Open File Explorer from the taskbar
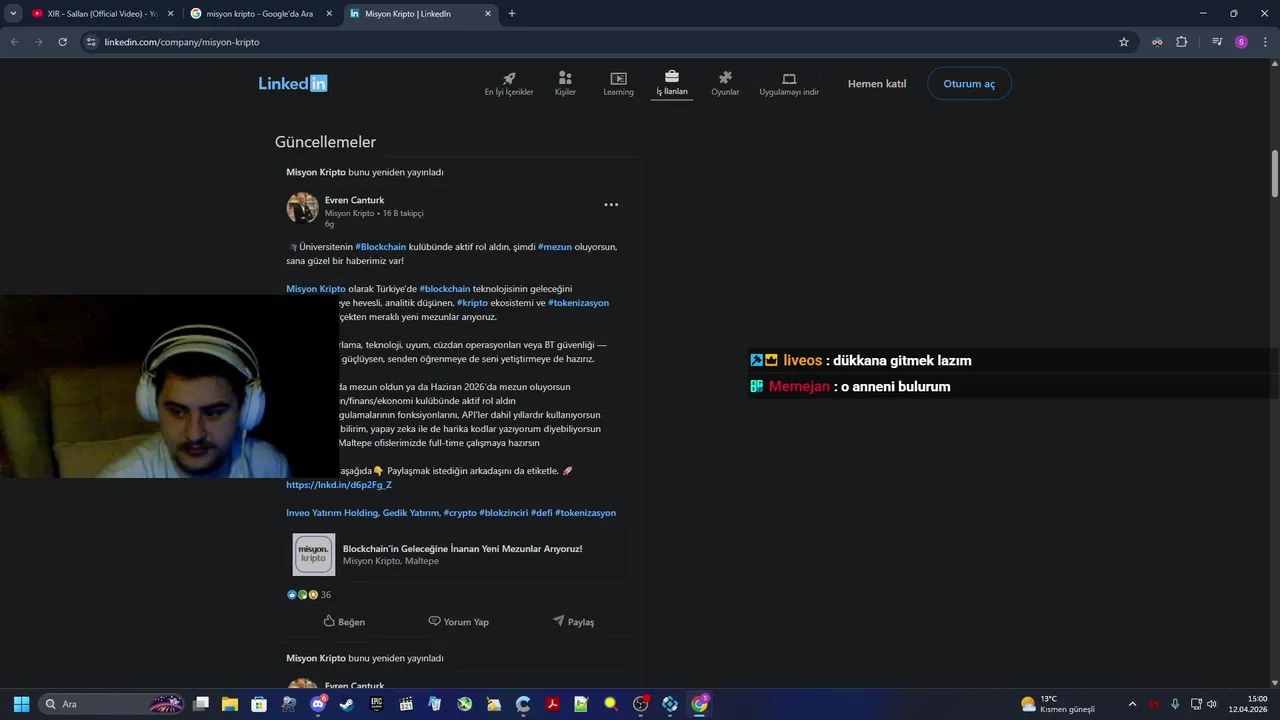 click(x=230, y=704)
